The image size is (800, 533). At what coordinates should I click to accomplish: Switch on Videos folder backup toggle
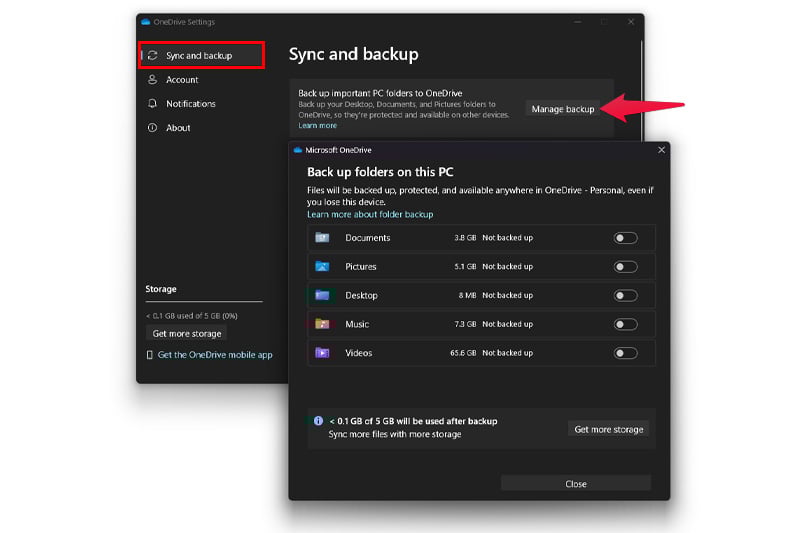pos(626,353)
